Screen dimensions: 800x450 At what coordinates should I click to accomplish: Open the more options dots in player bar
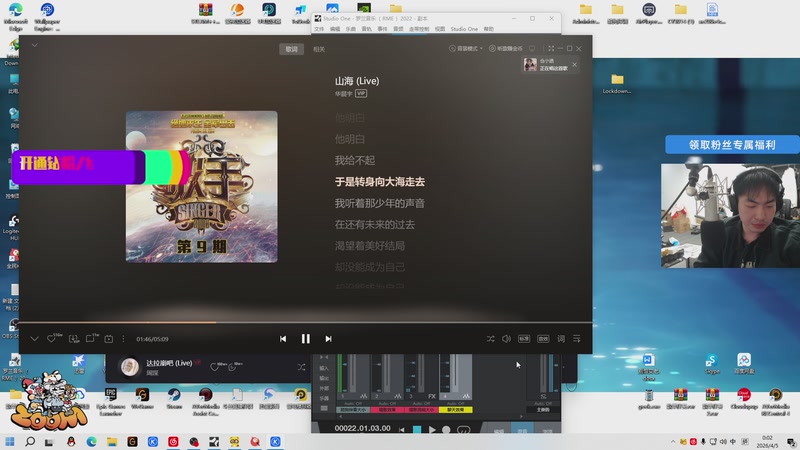[123, 339]
